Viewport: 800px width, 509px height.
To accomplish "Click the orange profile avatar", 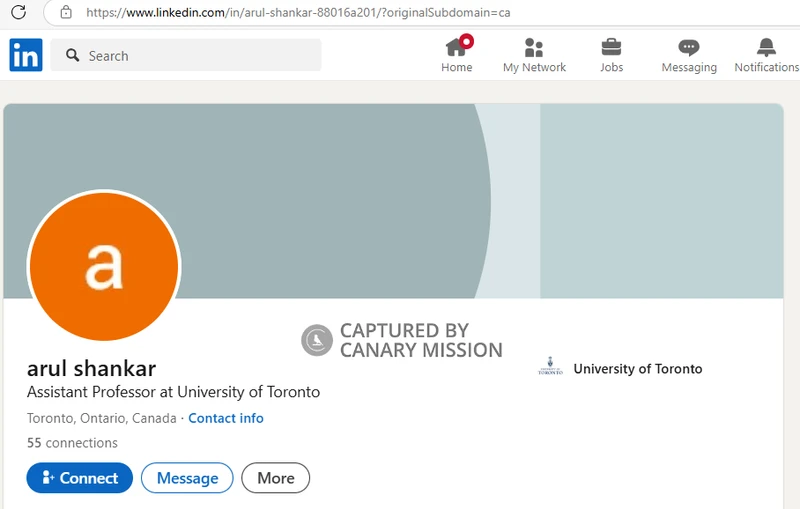I will pos(104,266).
